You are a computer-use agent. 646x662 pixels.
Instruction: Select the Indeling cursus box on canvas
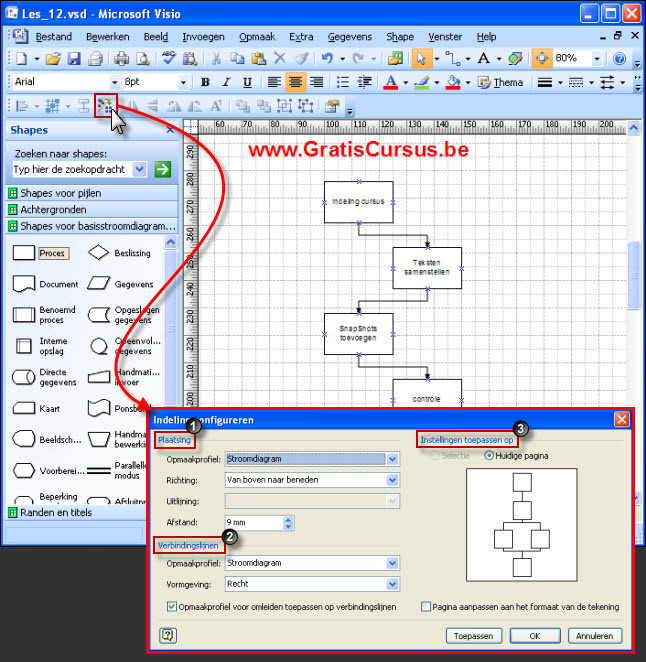[x=358, y=202]
